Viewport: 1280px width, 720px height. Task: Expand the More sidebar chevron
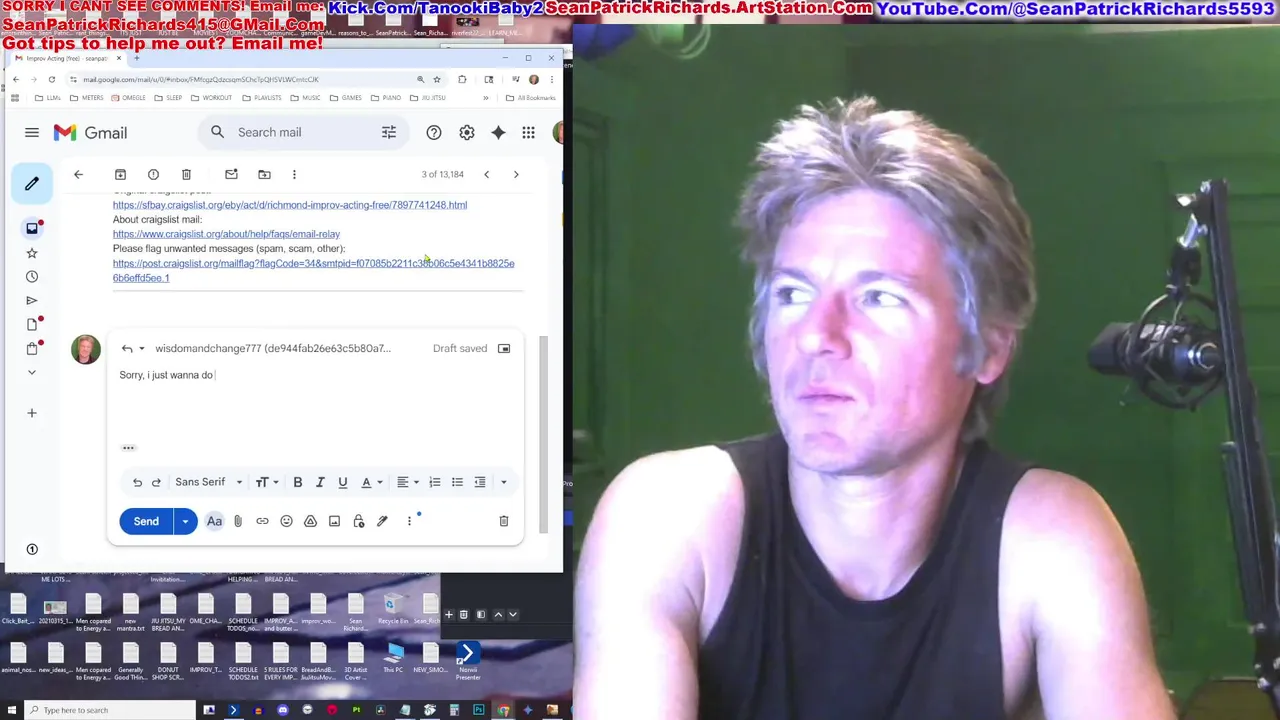point(32,372)
